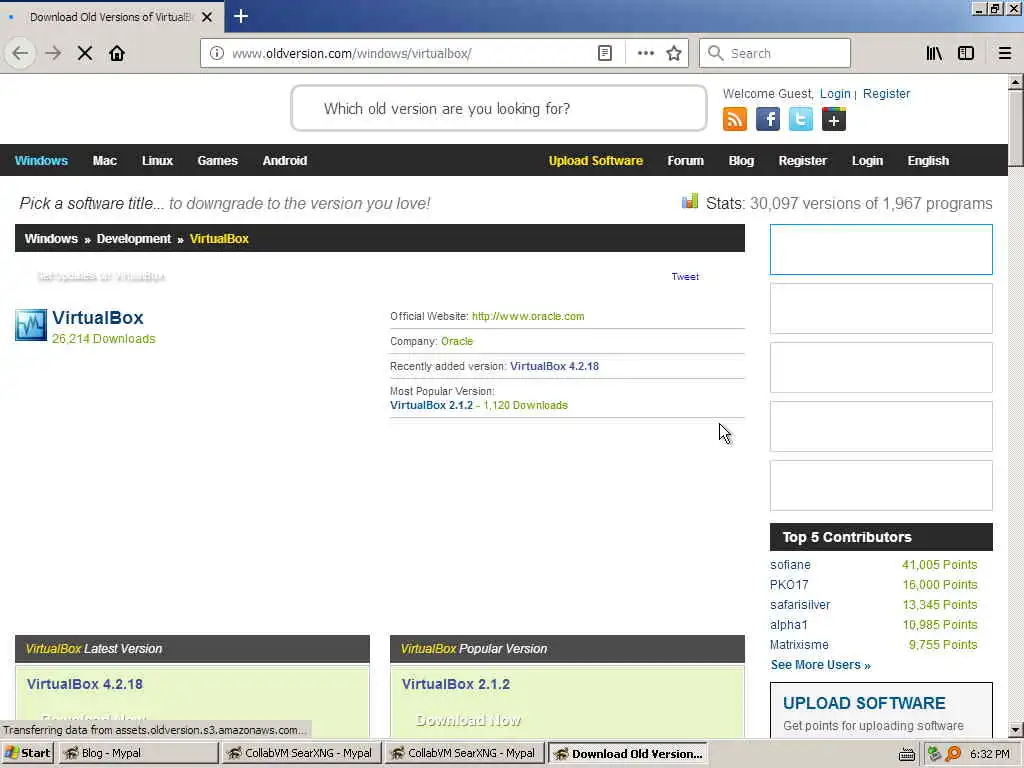This screenshot has height=768, width=1024.
Task: Click the Twitter social icon
Action: click(801, 120)
